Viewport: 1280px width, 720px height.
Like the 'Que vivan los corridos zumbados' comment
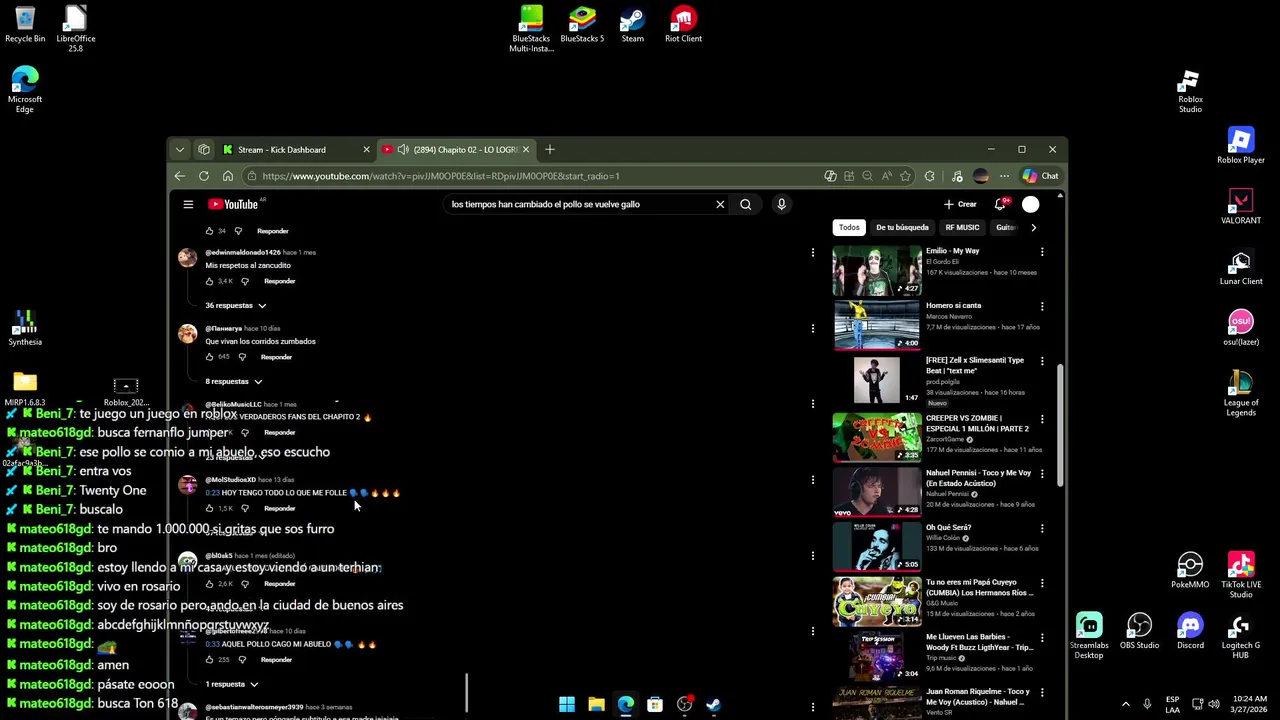coord(210,357)
